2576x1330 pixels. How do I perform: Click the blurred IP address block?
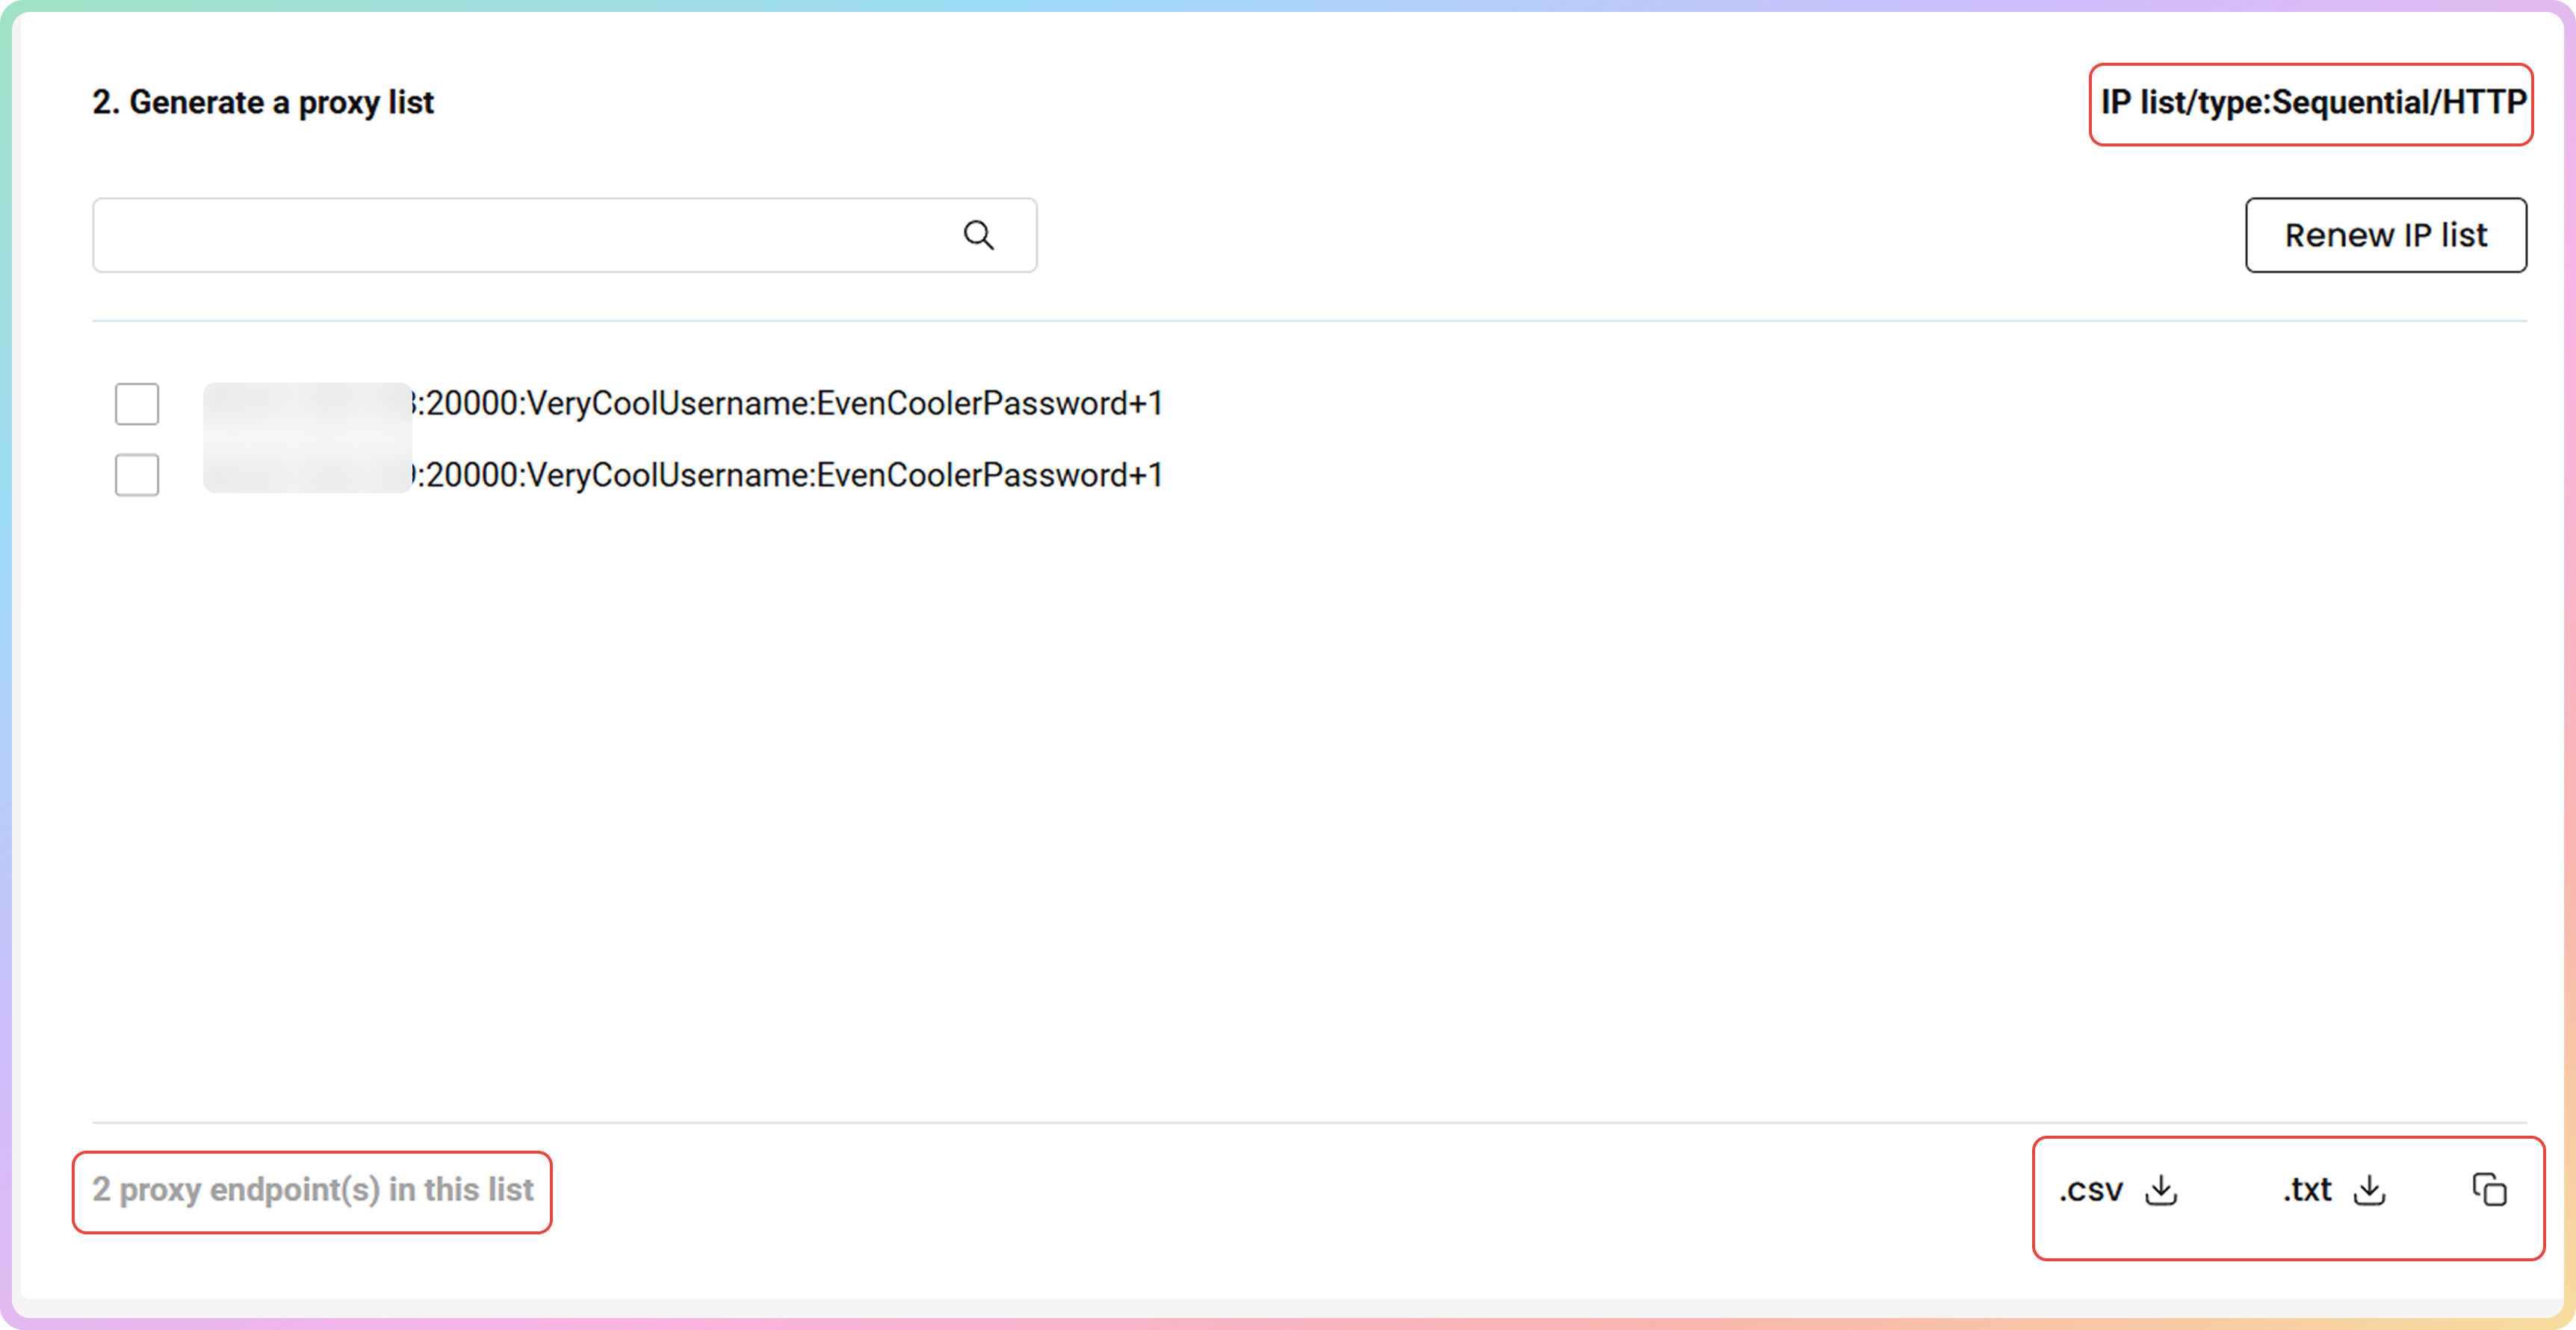click(307, 438)
